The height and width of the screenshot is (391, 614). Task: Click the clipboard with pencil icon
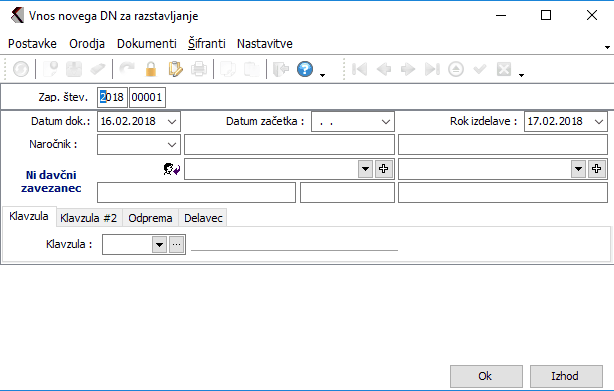click(x=175, y=69)
